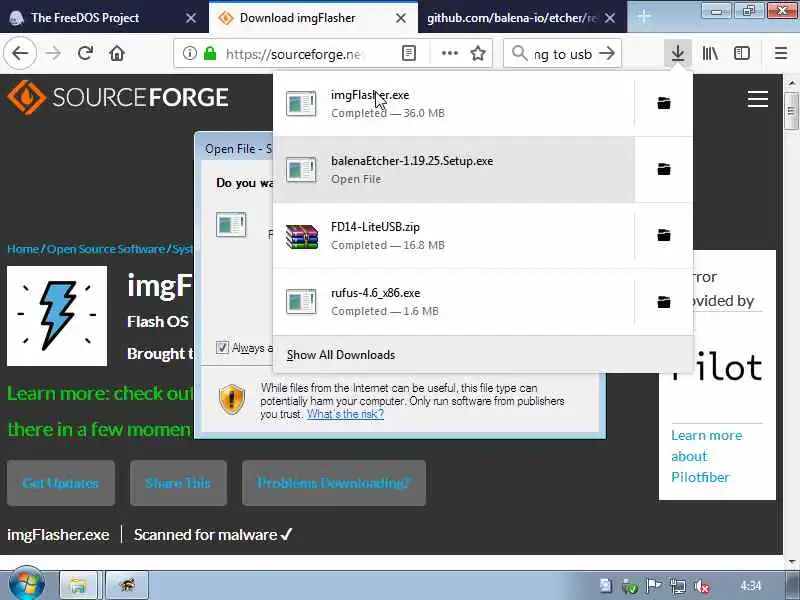Open rufus-4.6_x86.exe download entry

coord(454,302)
